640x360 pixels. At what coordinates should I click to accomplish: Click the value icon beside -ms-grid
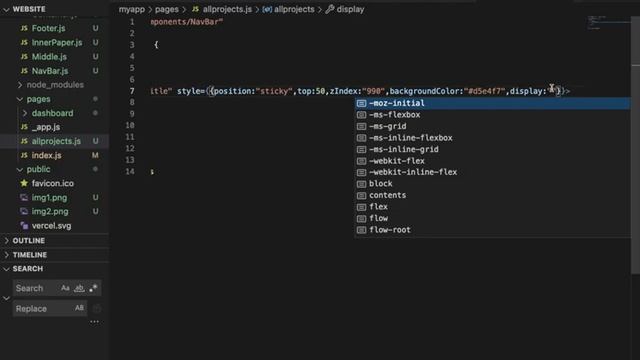[x=361, y=127]
